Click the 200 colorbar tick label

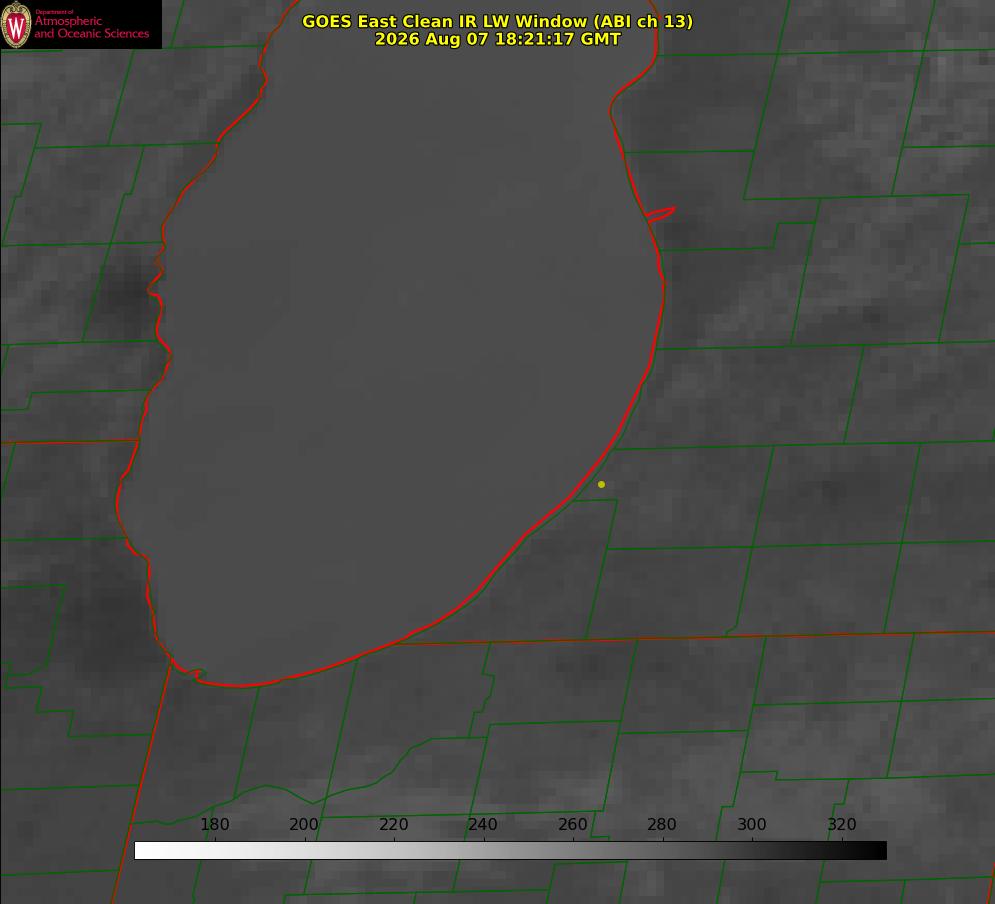(x=304, y=824)
